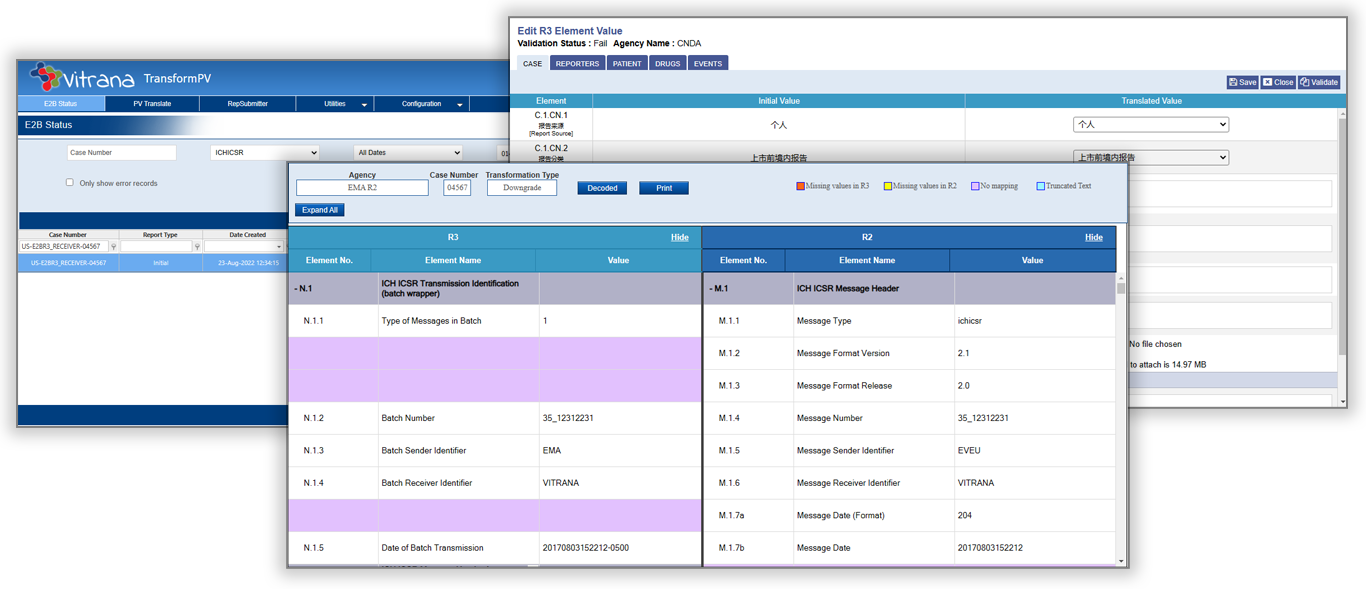The height and width of the screenshot is (589, 1366).
Task: Switch to the REPORTERS tab
Action: [577, 63]
